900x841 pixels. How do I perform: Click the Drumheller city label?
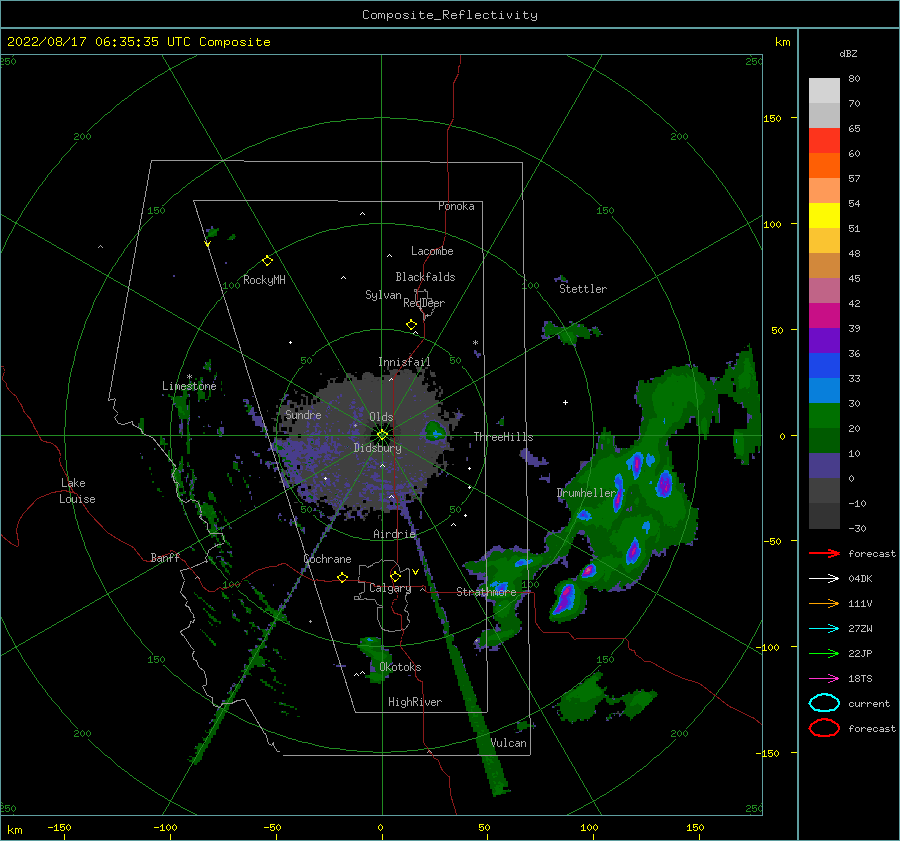tap(586, 493)
